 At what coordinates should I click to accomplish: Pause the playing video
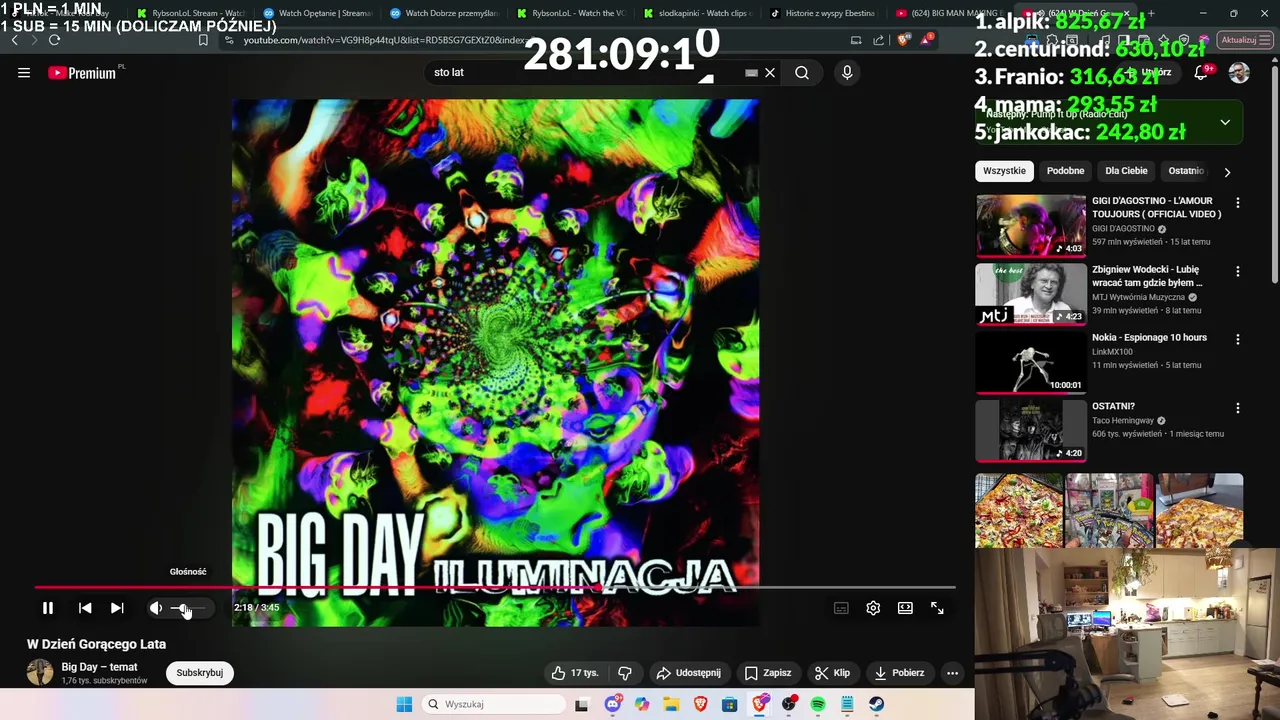(48, 608)
